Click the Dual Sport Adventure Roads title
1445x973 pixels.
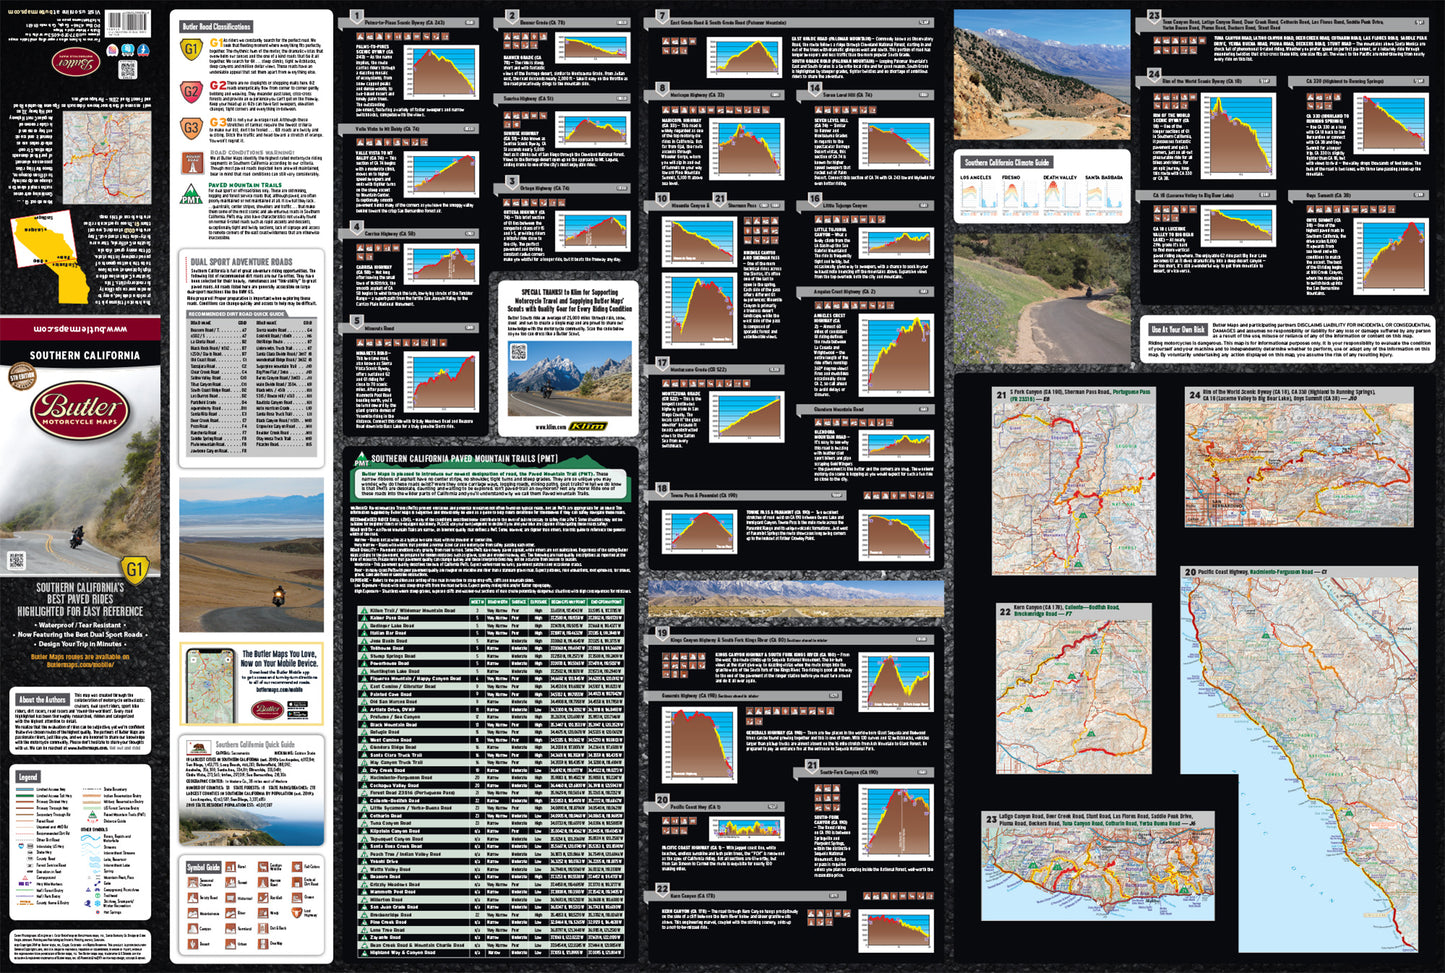coord(241,262)
